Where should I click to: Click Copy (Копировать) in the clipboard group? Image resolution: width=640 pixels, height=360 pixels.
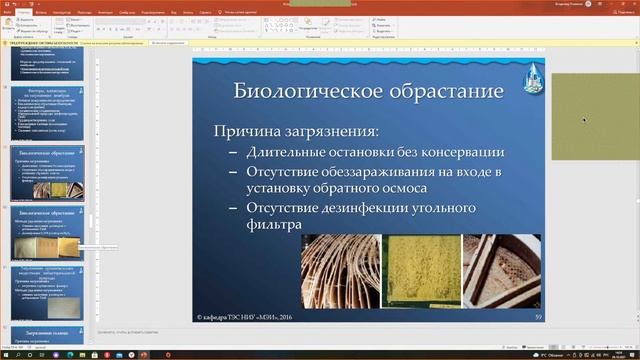click(x=27, y=25)
